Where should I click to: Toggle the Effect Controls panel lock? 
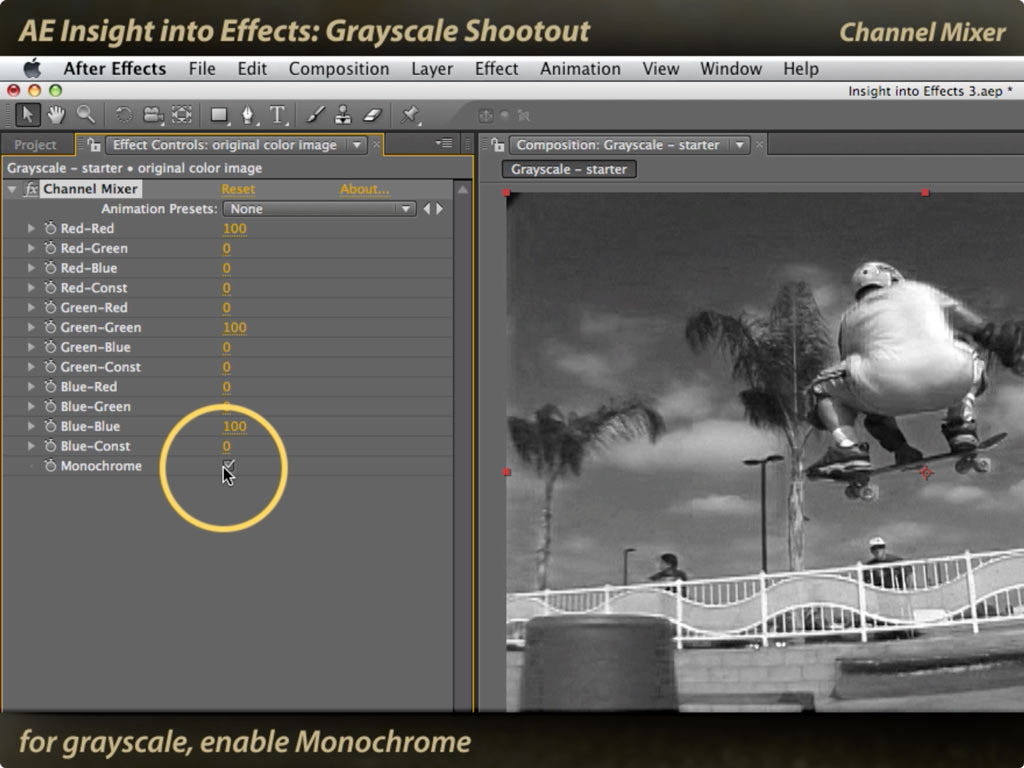[93, 144]
